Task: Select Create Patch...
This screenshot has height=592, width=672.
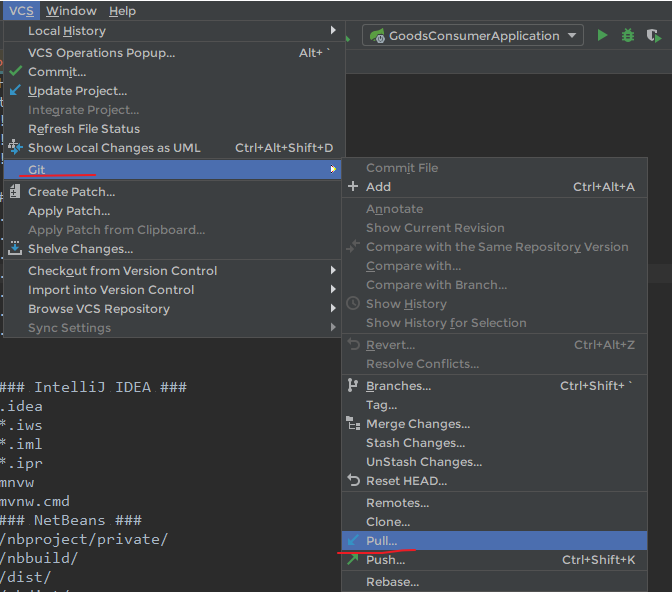Action: pos(172,192)
